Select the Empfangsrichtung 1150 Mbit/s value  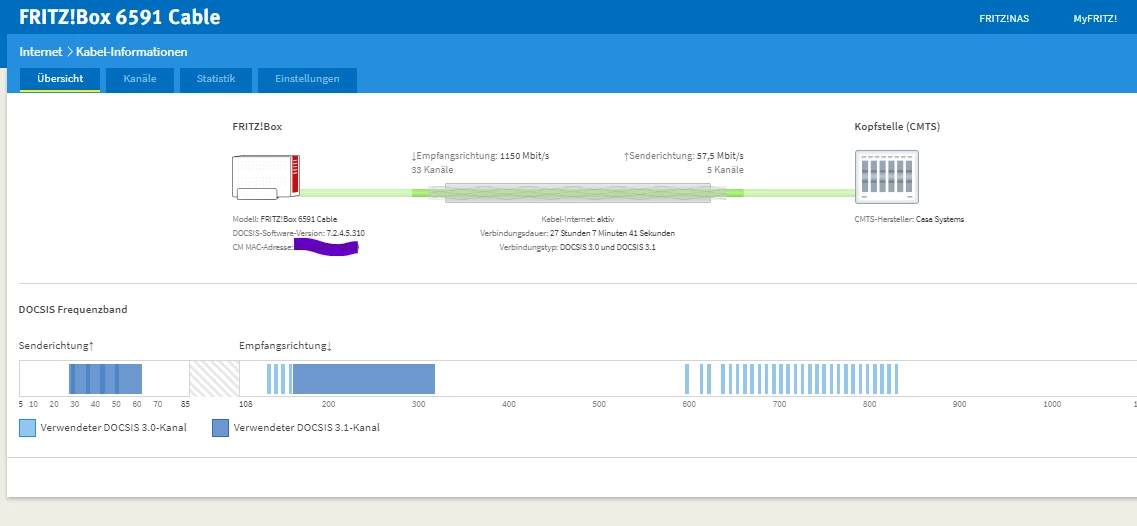tap(524, 156)
